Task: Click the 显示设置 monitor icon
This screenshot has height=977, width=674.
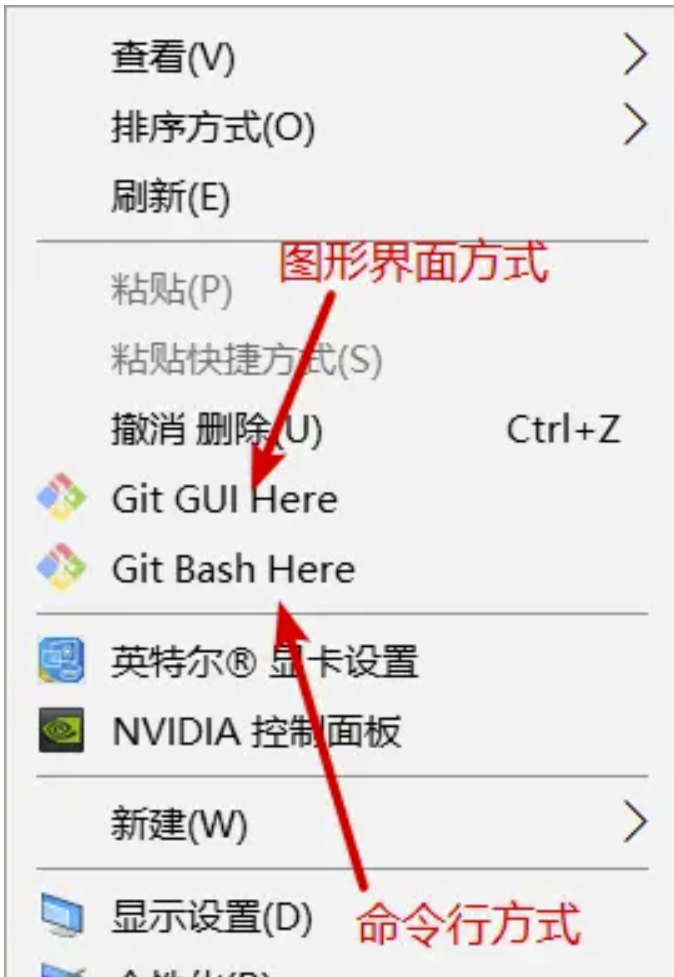Action: [62, 915]
